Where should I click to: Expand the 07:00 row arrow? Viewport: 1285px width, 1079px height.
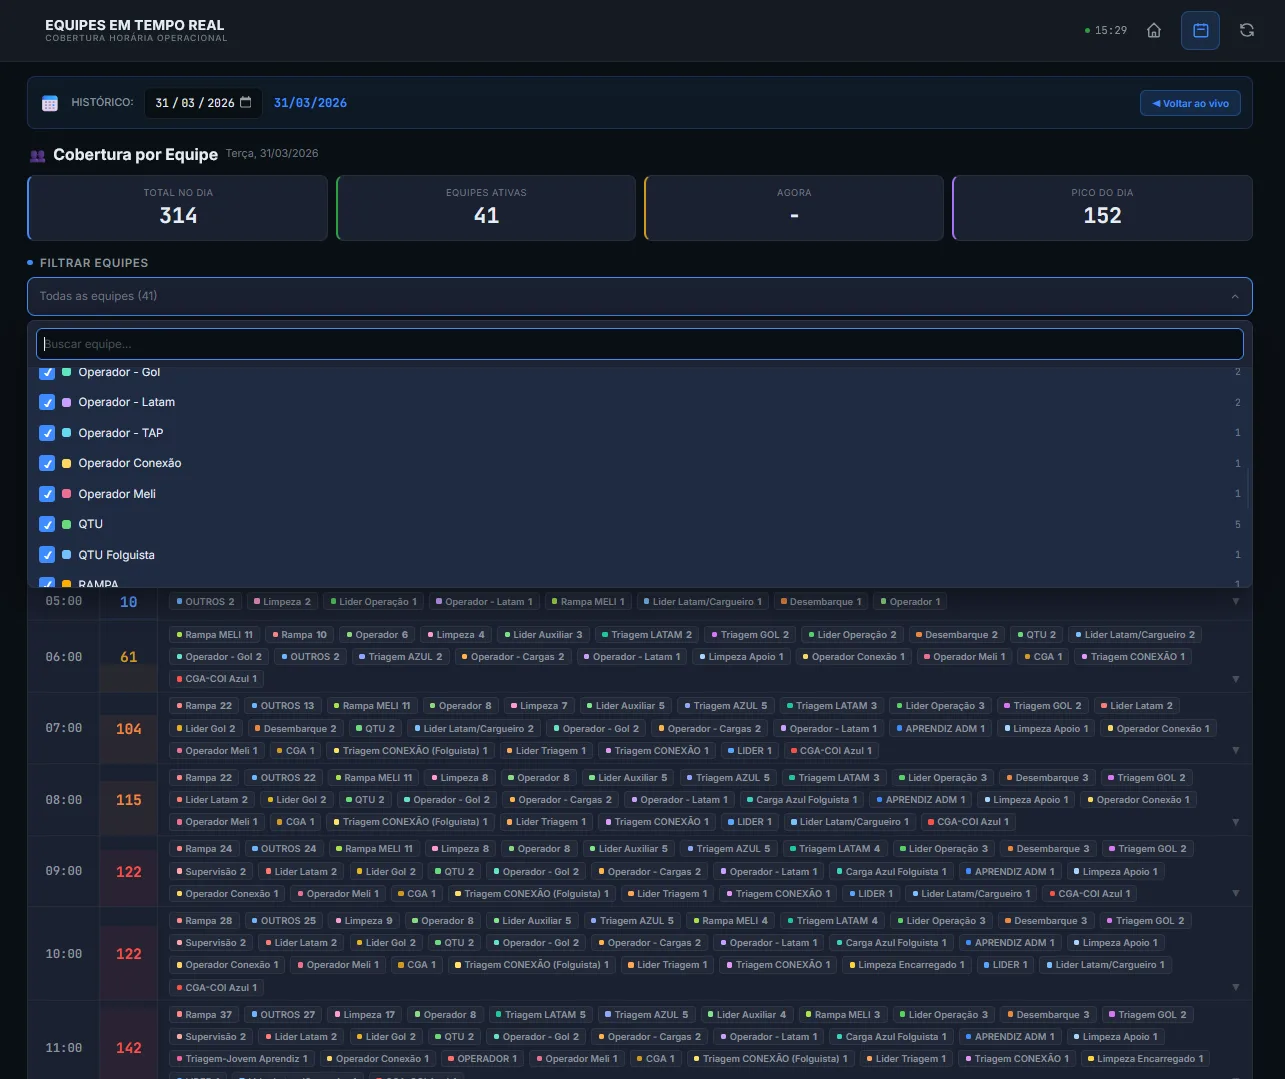[1236, 750]
